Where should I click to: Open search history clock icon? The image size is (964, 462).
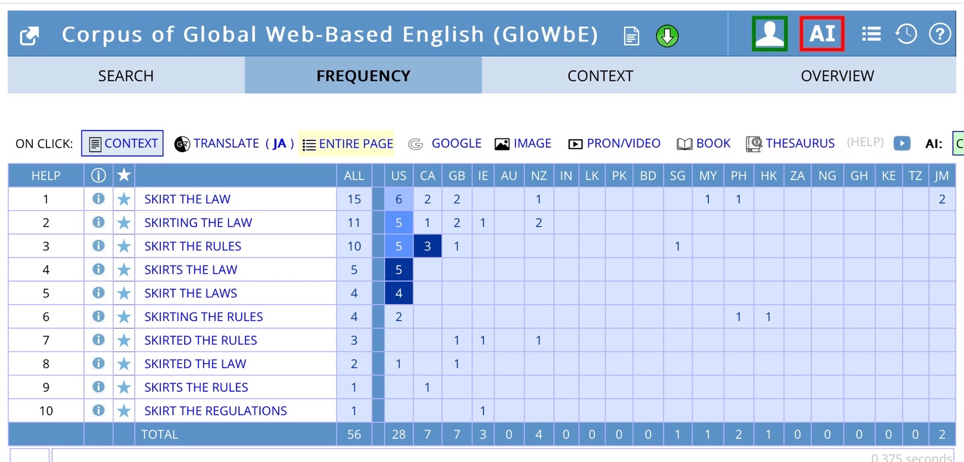(x=906, y=34)
